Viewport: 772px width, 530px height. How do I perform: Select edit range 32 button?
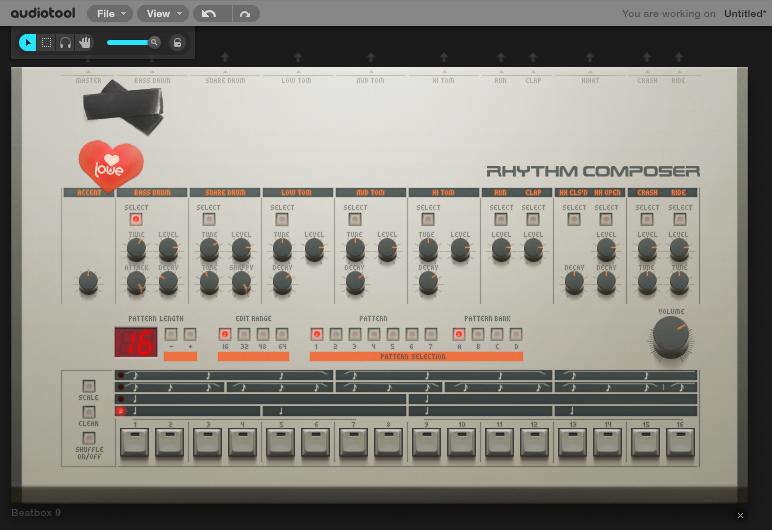pyautogui.click(x=244, y=334)
